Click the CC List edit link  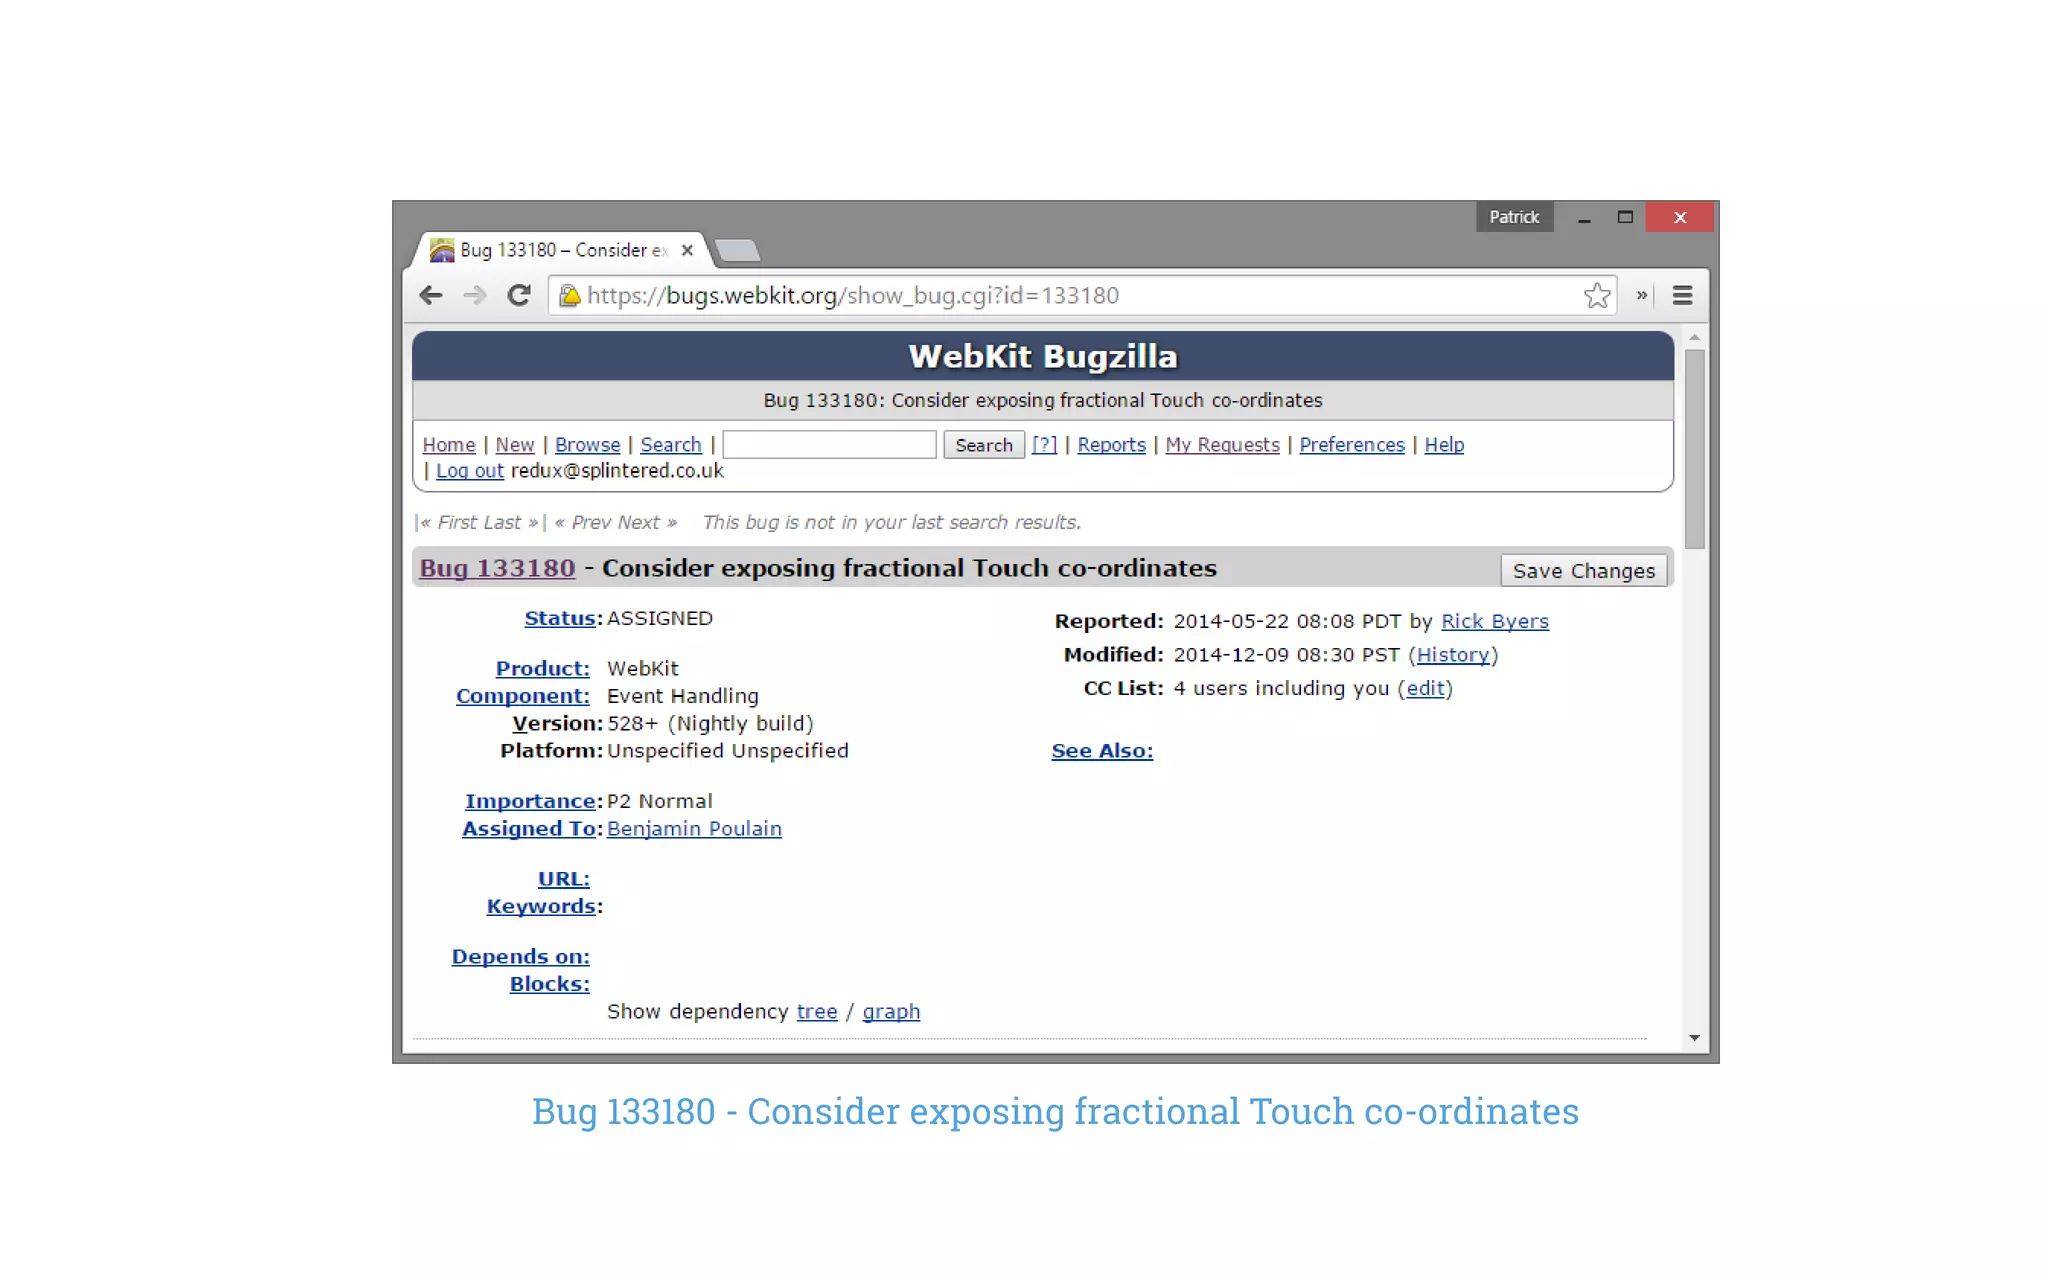[1425, 689]
